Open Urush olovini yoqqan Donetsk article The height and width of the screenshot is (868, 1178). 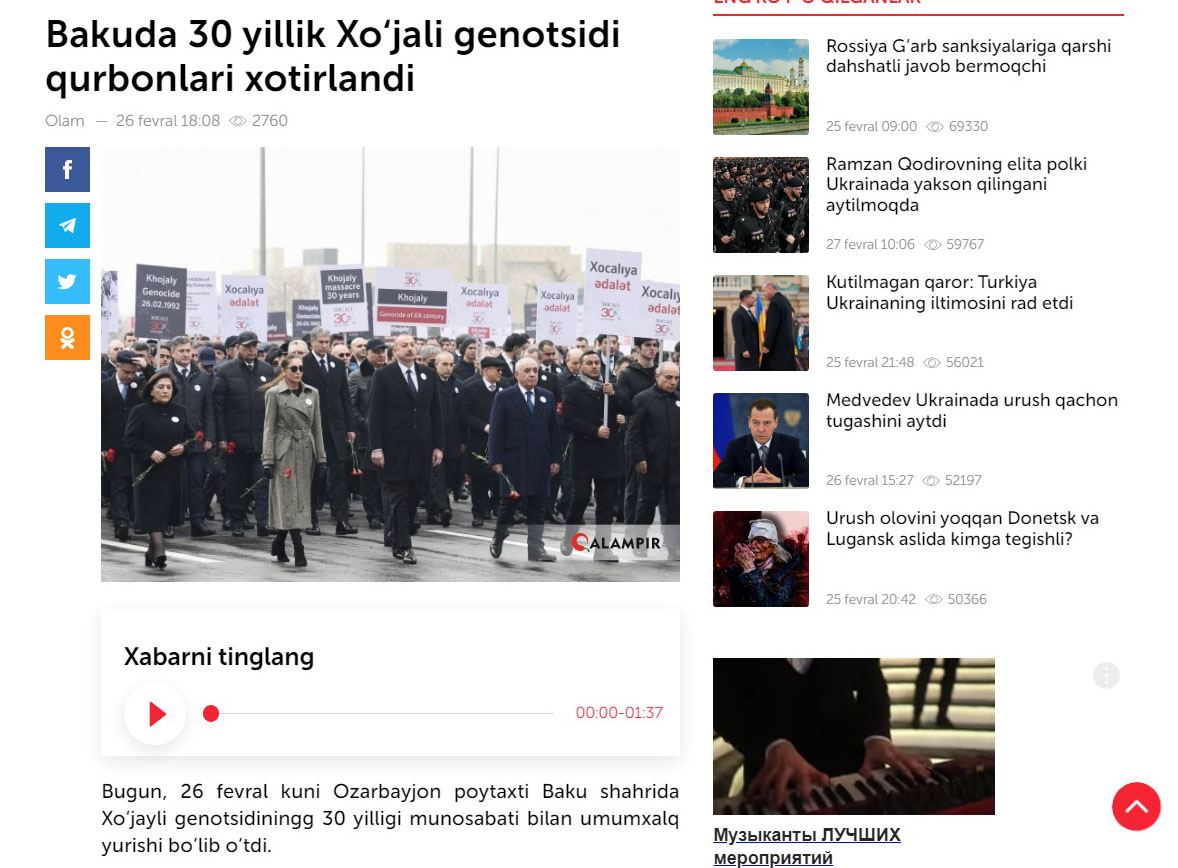click(962, 529)
